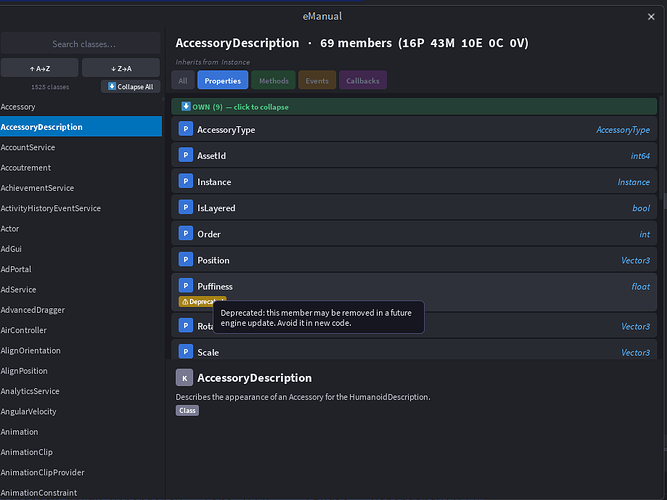Switch to the Properties filter tab
667x500 pixels.
click(x=222, y=80)
